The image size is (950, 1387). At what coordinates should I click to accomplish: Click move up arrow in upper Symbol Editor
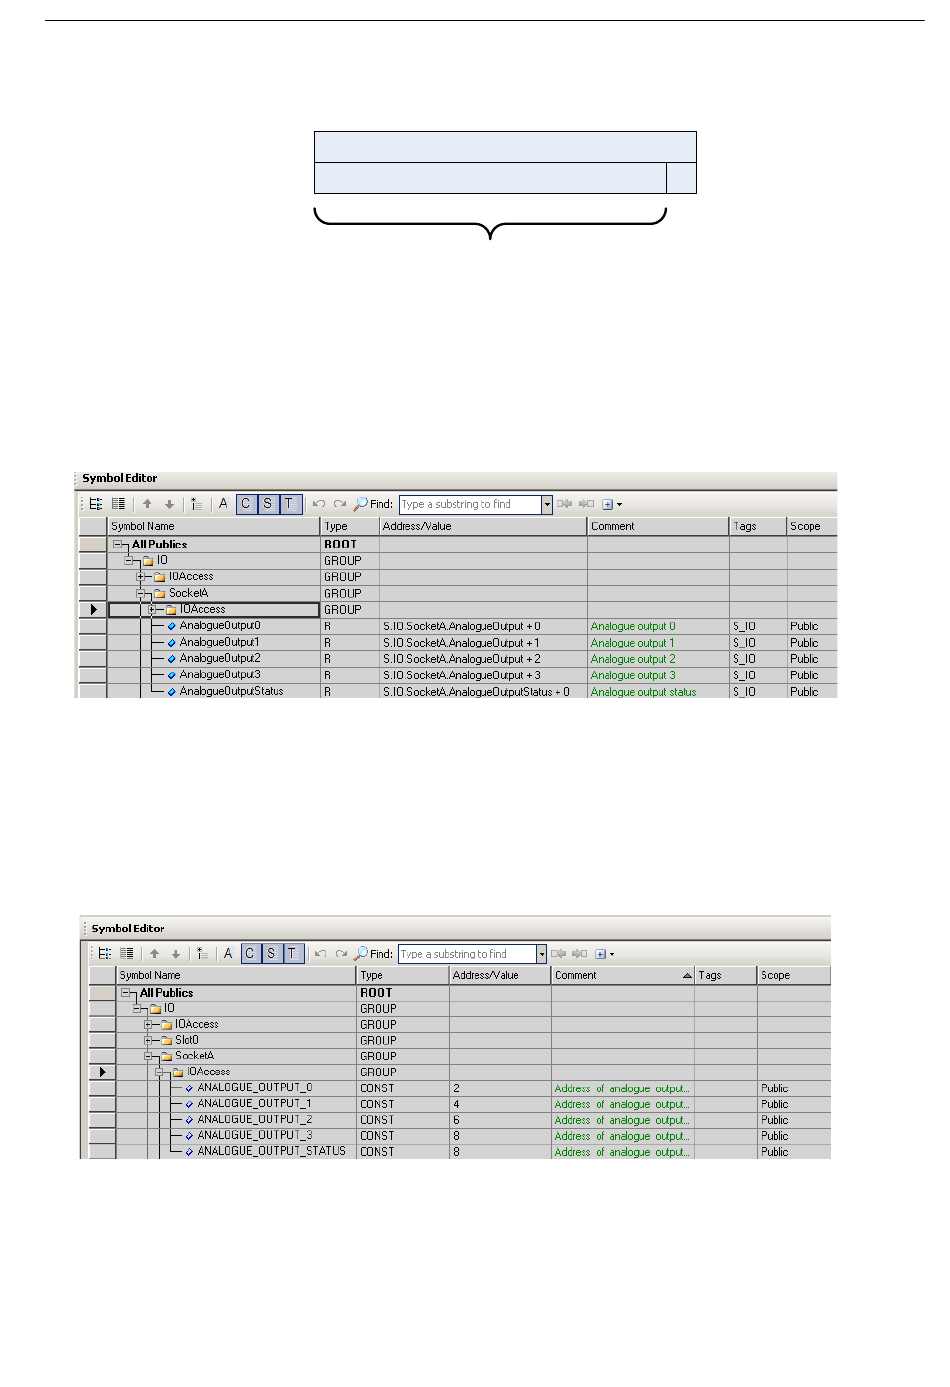pos(147,504)
